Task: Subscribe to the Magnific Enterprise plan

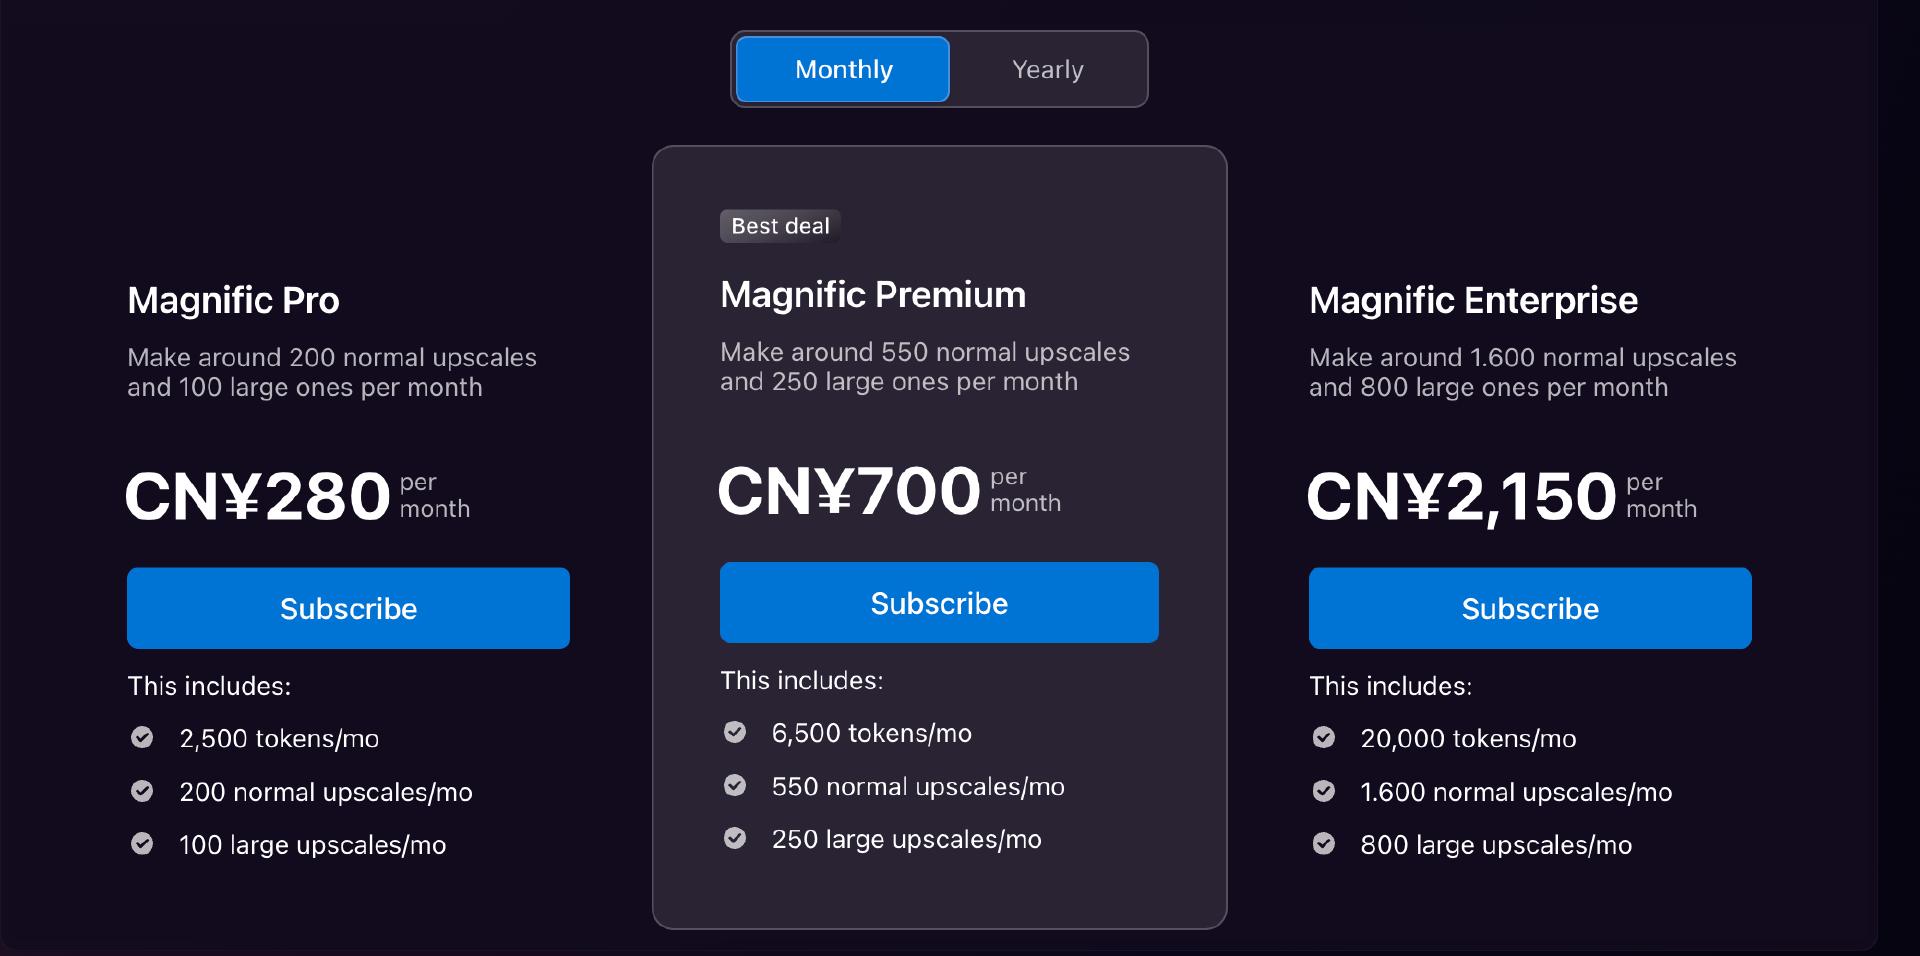Action: click(1530, 608)
